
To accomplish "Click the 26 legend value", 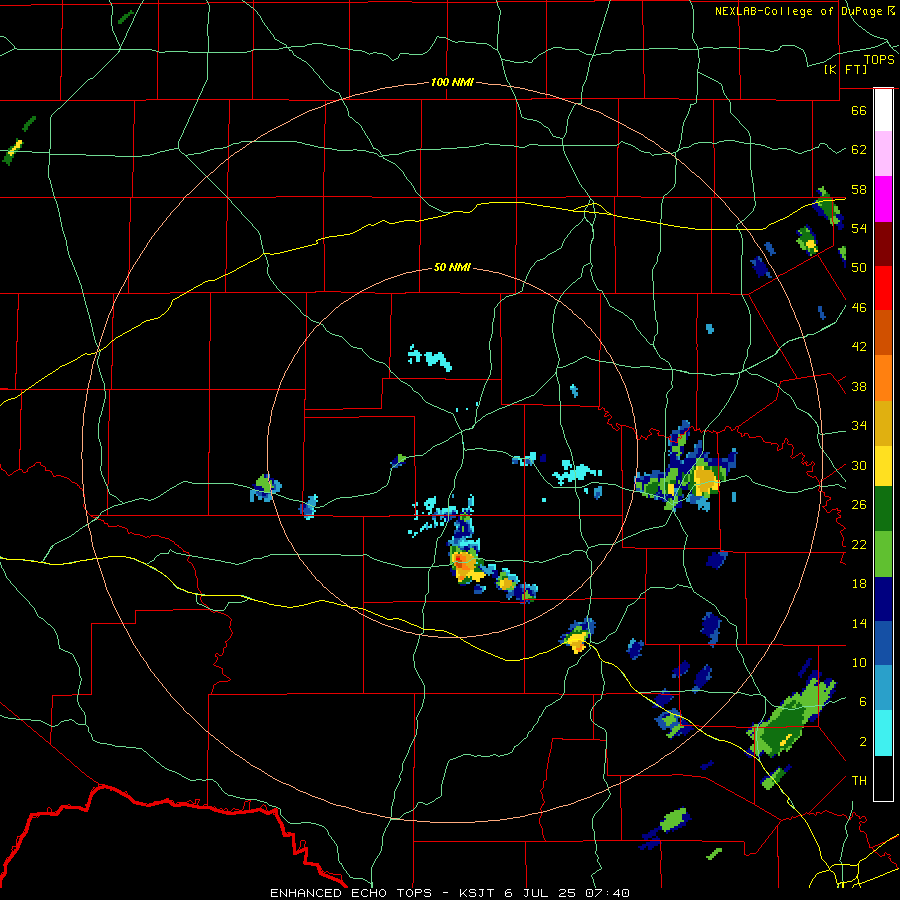I will pos(859,505).
